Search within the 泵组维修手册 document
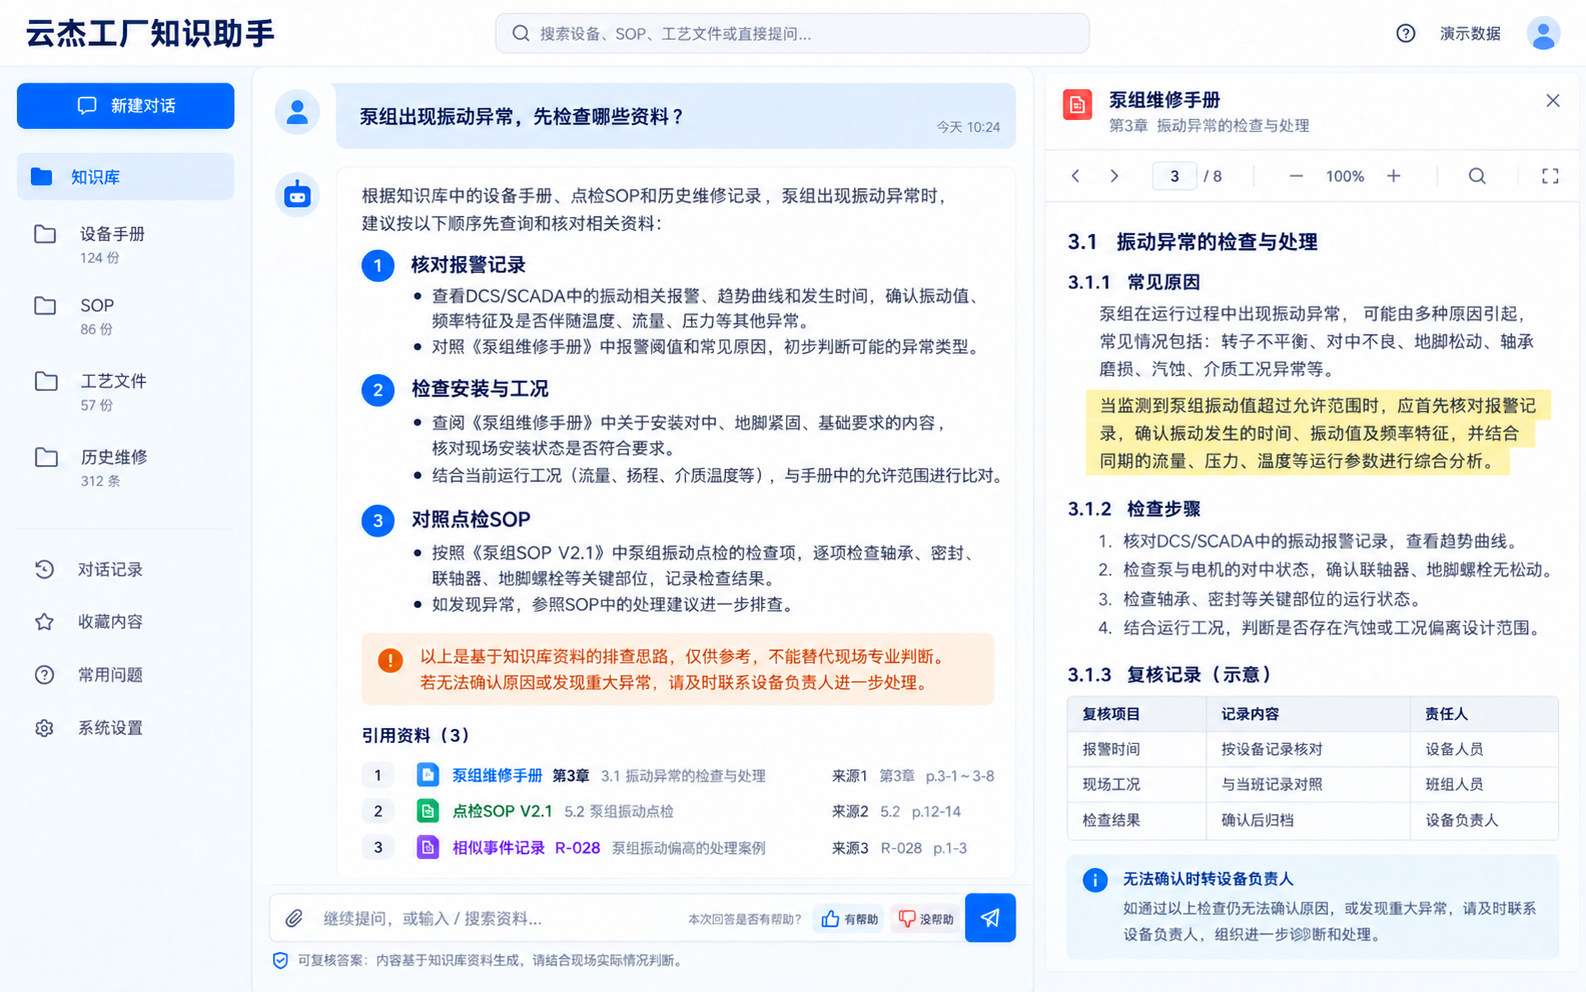This screenshot has height=992, width=1586. tap(1477, 176)
